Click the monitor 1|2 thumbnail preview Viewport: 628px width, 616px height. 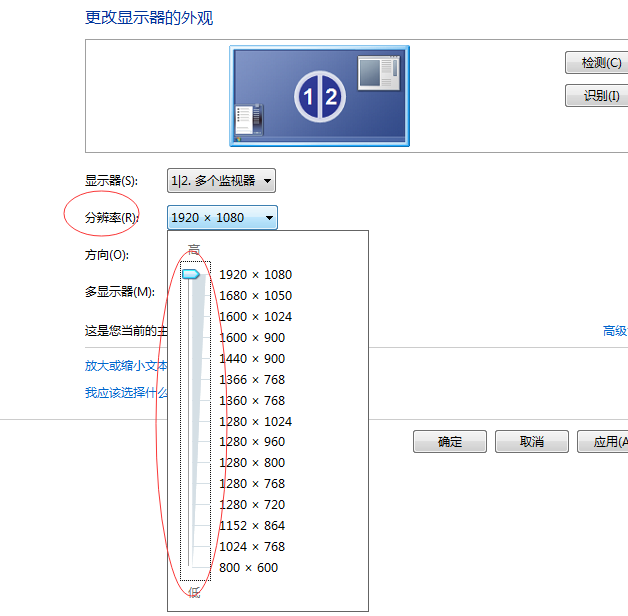tap(319, 96)
